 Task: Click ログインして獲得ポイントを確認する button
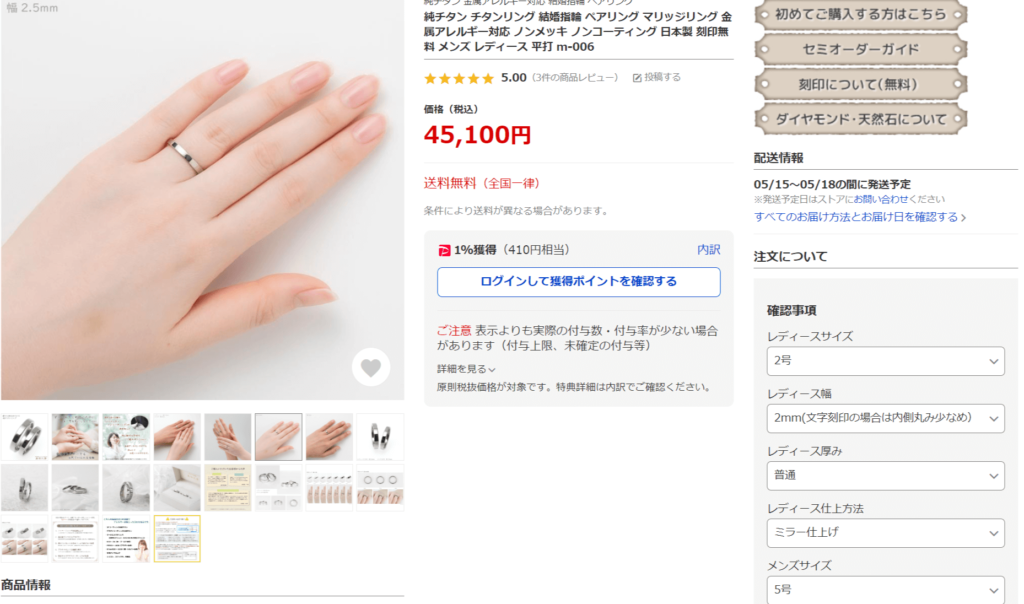pyautogui.click(x=579, y=281)
